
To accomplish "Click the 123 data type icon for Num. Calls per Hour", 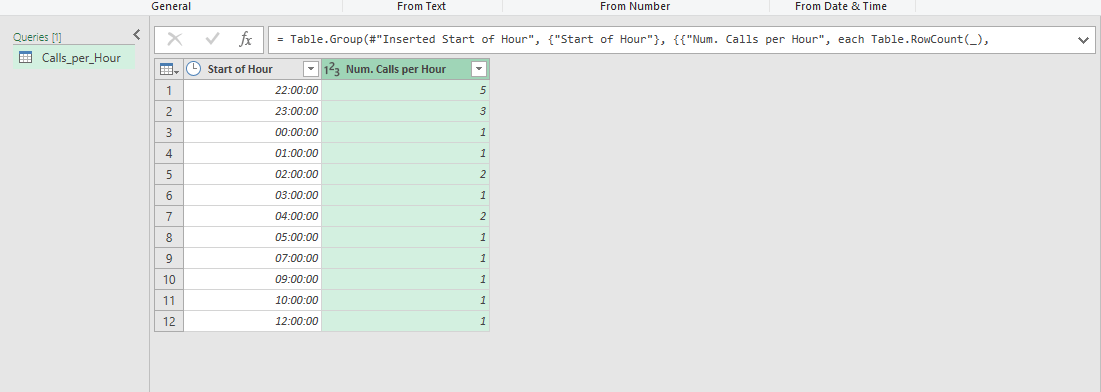I will coord(332,69).
